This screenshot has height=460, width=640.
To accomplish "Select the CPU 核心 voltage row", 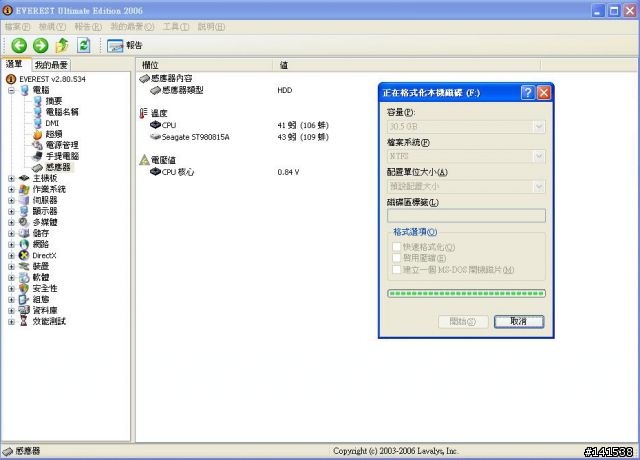I will click(225, 172).
